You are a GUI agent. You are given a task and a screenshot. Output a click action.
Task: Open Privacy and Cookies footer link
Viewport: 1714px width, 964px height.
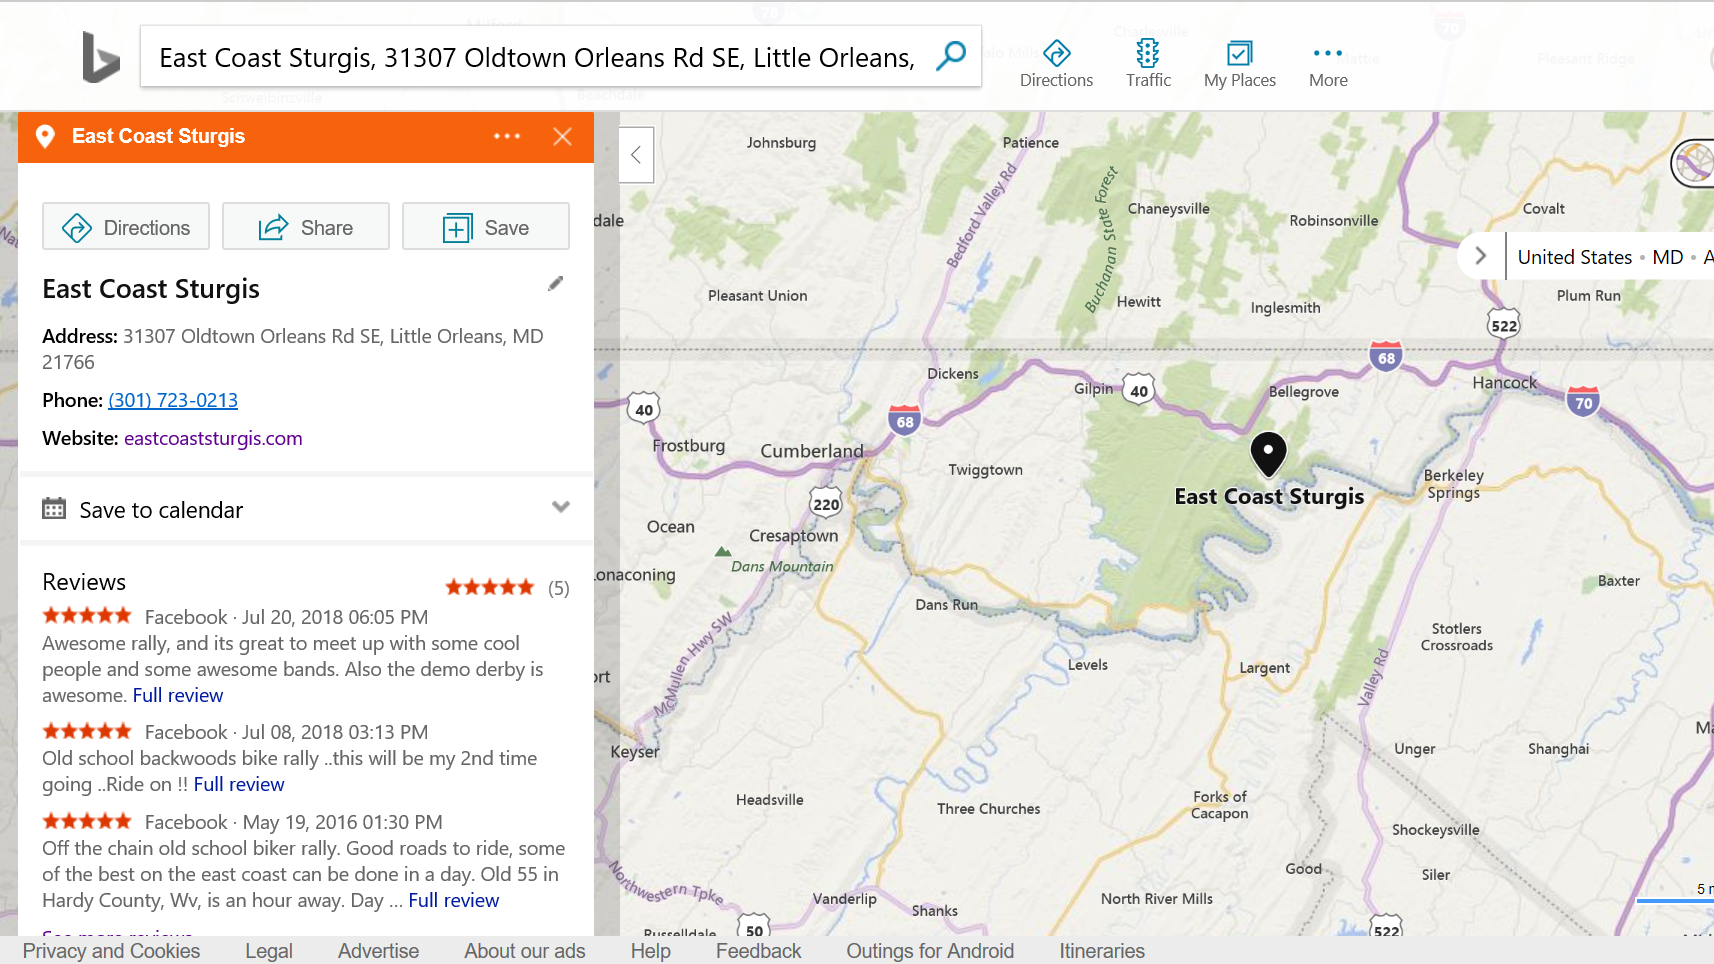tap(111, 951)
